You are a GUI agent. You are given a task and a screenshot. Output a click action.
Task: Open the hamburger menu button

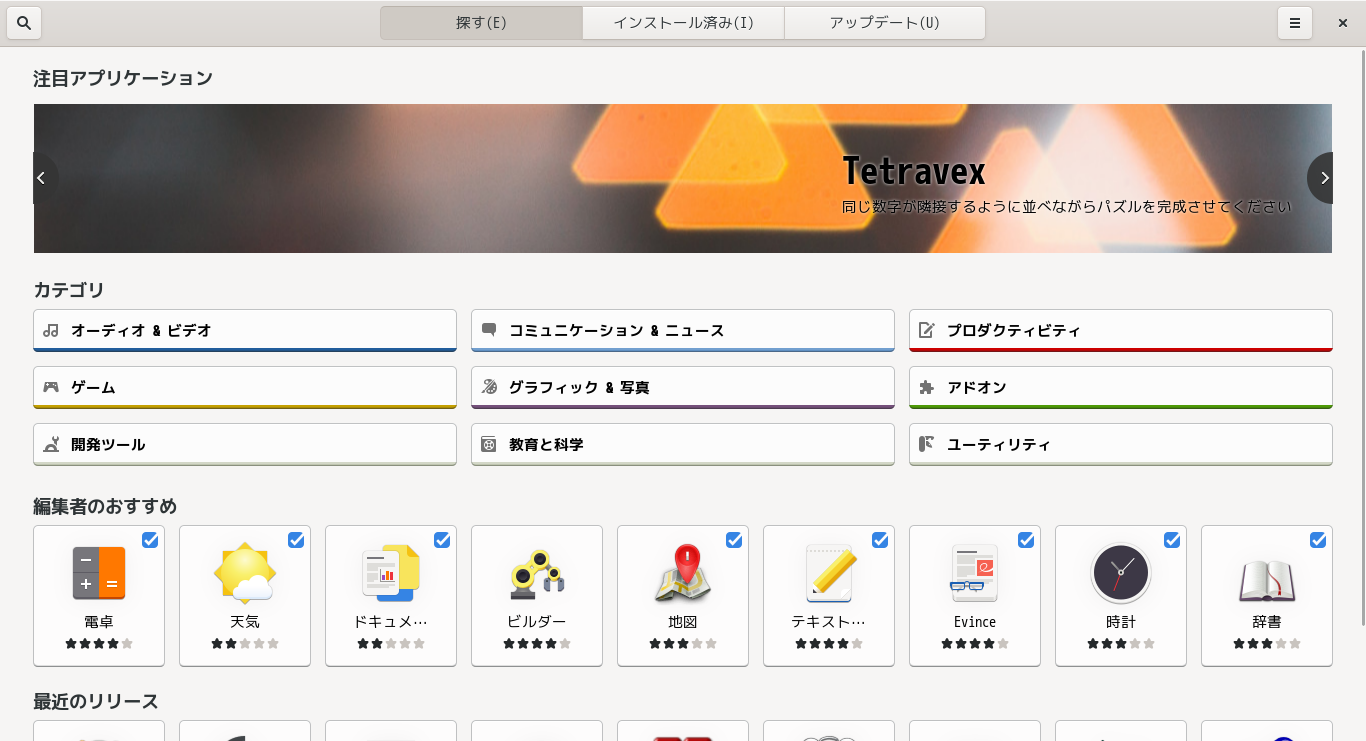click(1295, 23)
